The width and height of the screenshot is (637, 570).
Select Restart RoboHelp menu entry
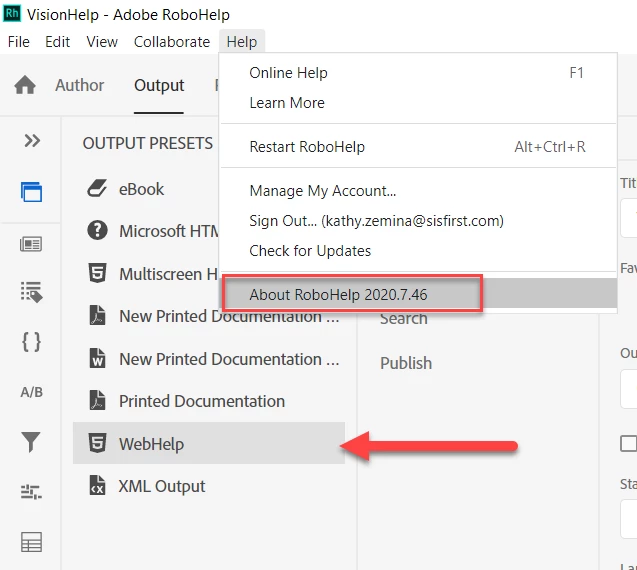click(418, 147)
